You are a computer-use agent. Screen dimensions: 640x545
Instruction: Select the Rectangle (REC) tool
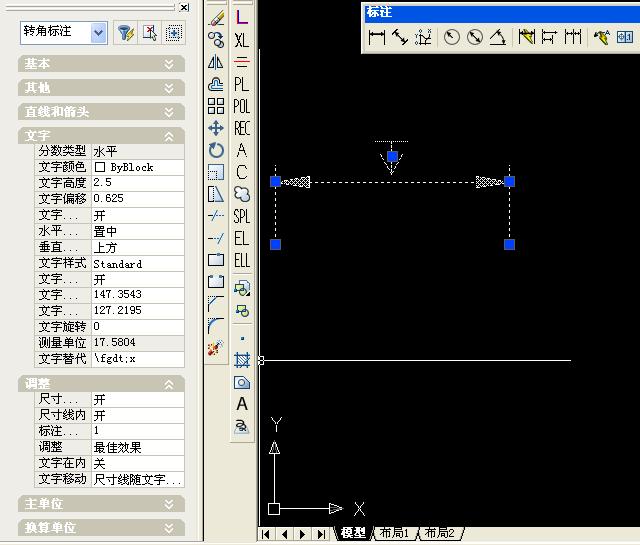coord(242,128)
